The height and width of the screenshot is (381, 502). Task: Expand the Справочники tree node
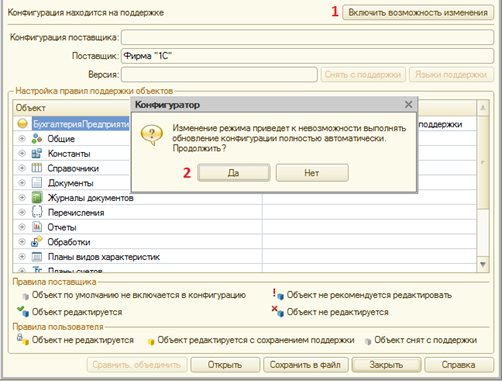[x=22, y=168]
